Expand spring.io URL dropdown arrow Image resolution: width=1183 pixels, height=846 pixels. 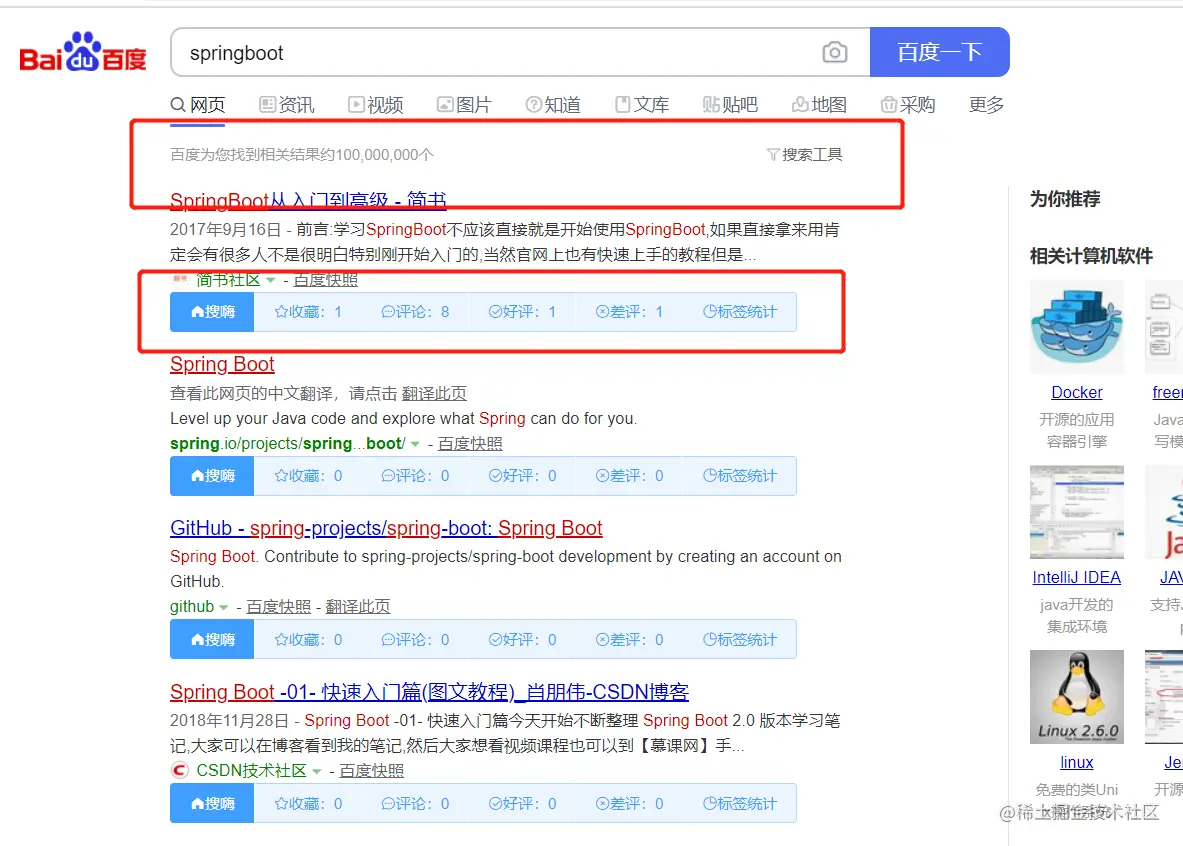click(x=415, y=444)
